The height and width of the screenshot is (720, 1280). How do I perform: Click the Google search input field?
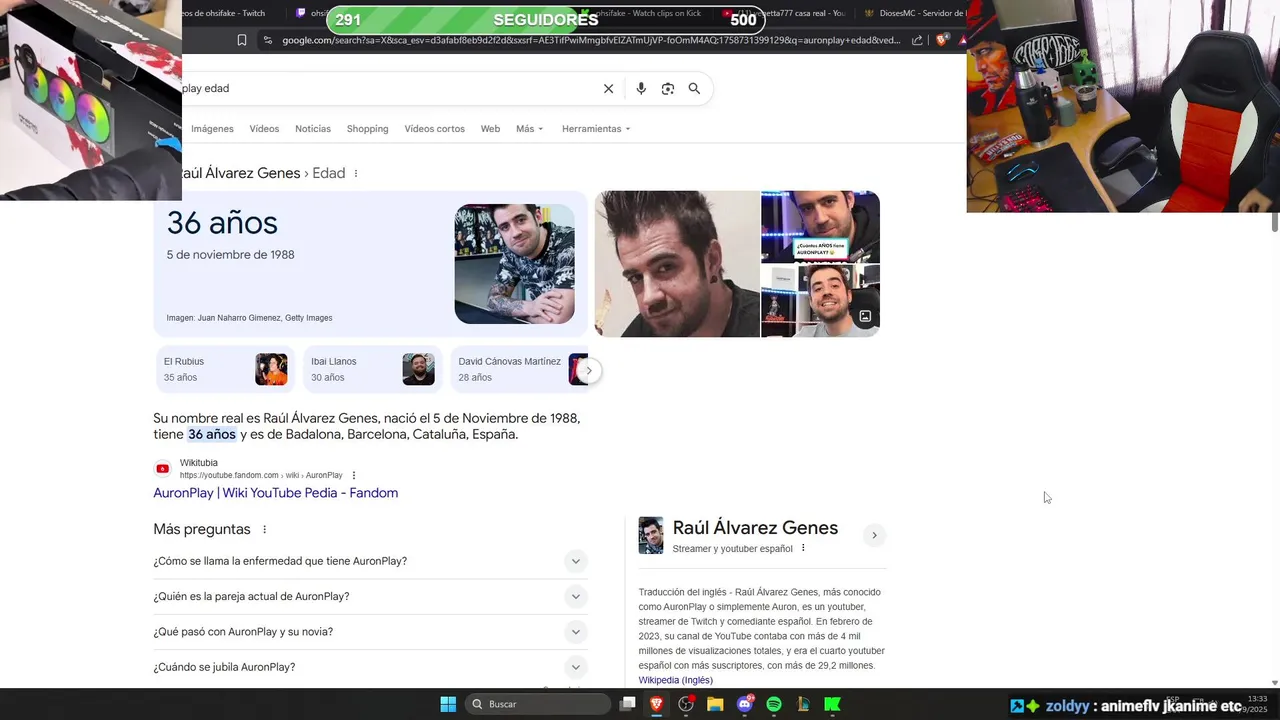point(390,89)
